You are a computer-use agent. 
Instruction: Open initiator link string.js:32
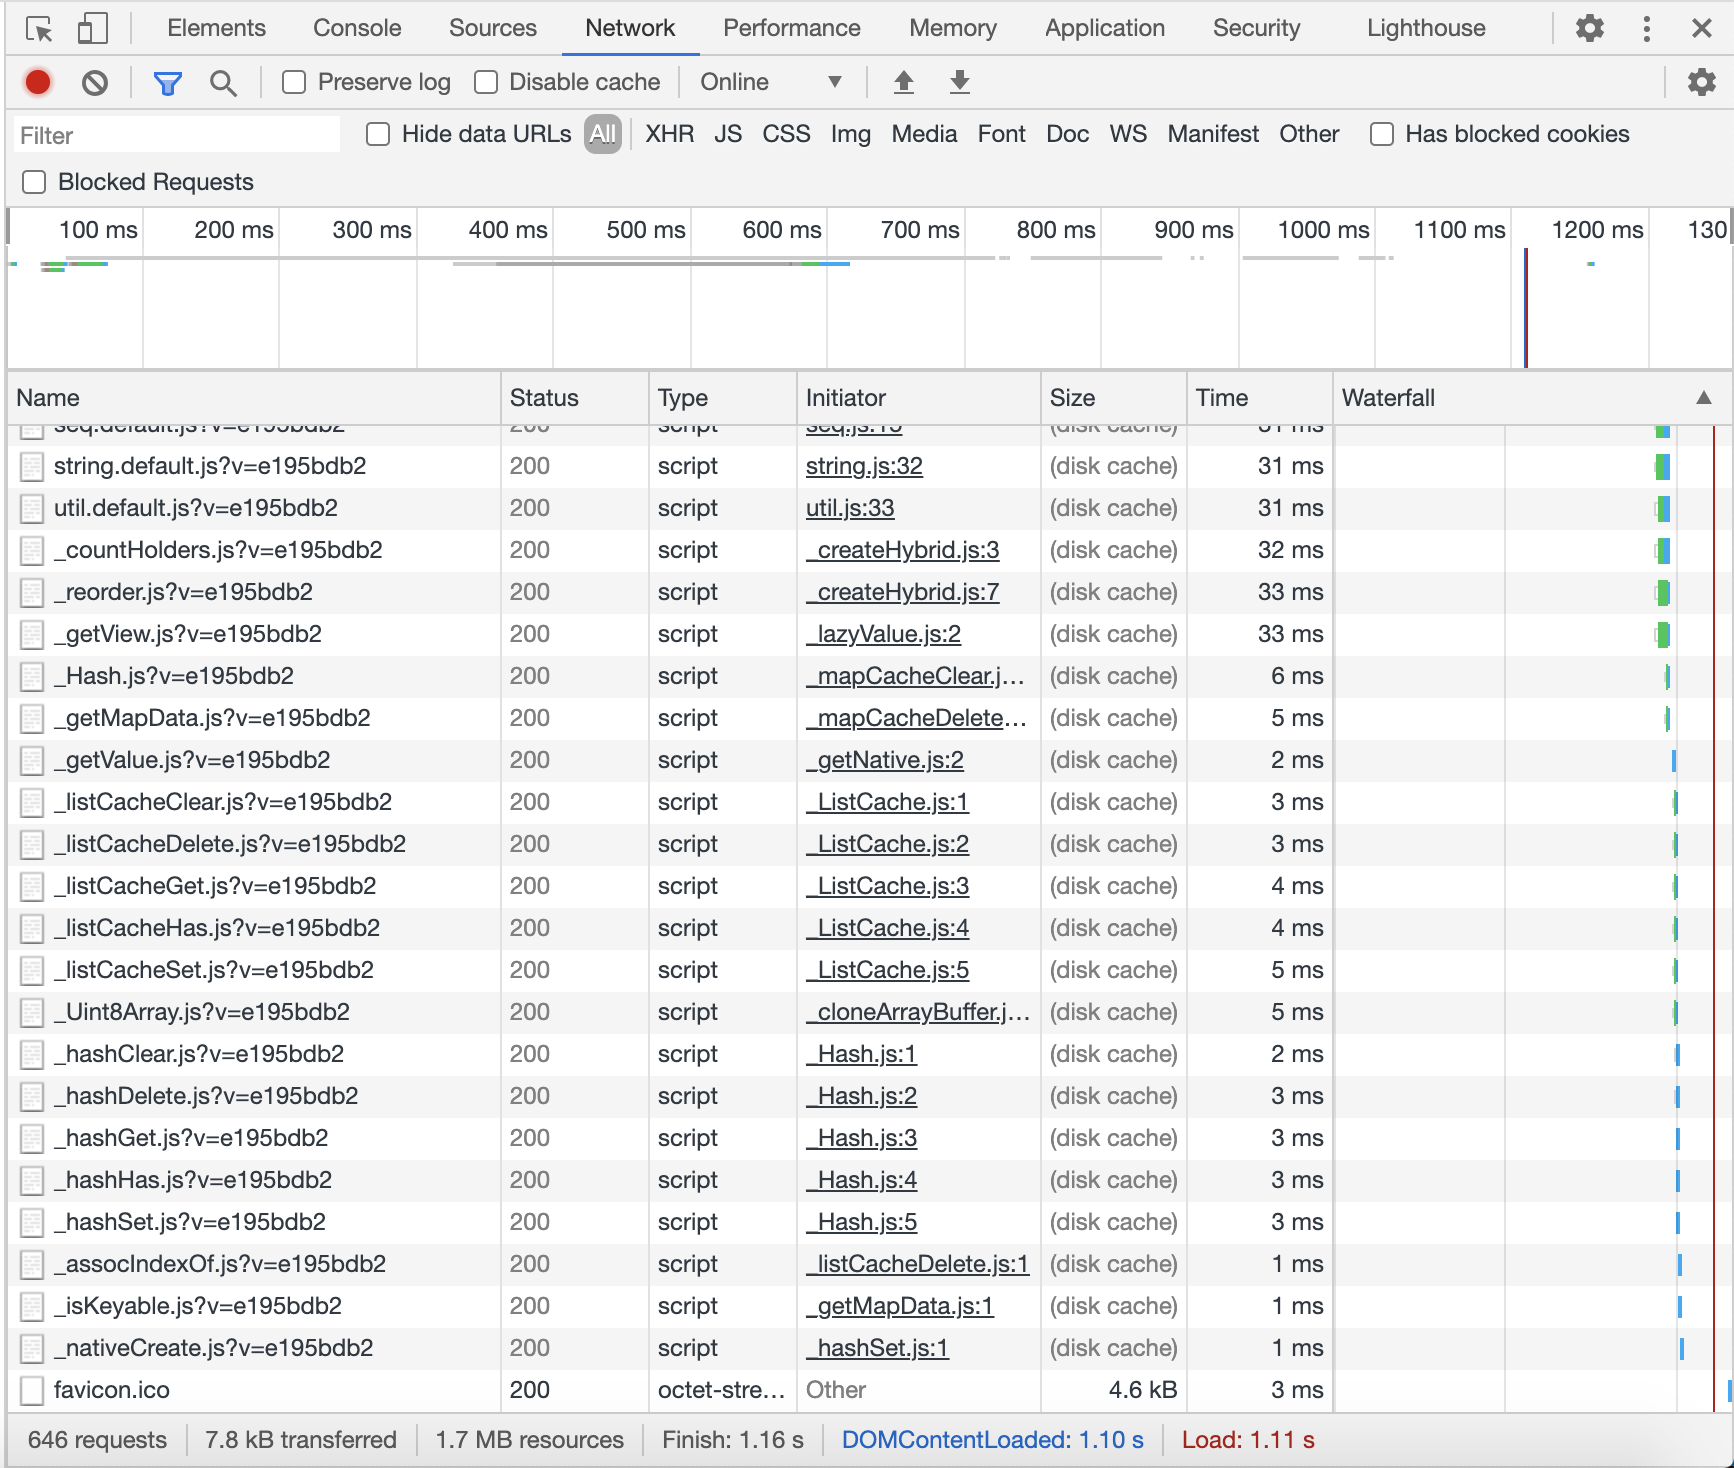[x=865, y=466]
